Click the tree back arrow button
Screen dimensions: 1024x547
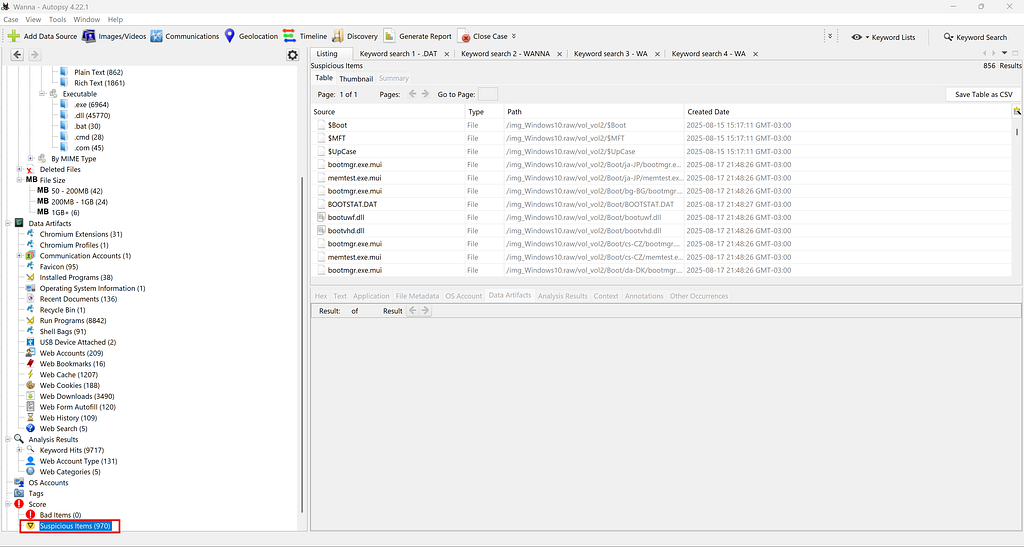(17, 55)
